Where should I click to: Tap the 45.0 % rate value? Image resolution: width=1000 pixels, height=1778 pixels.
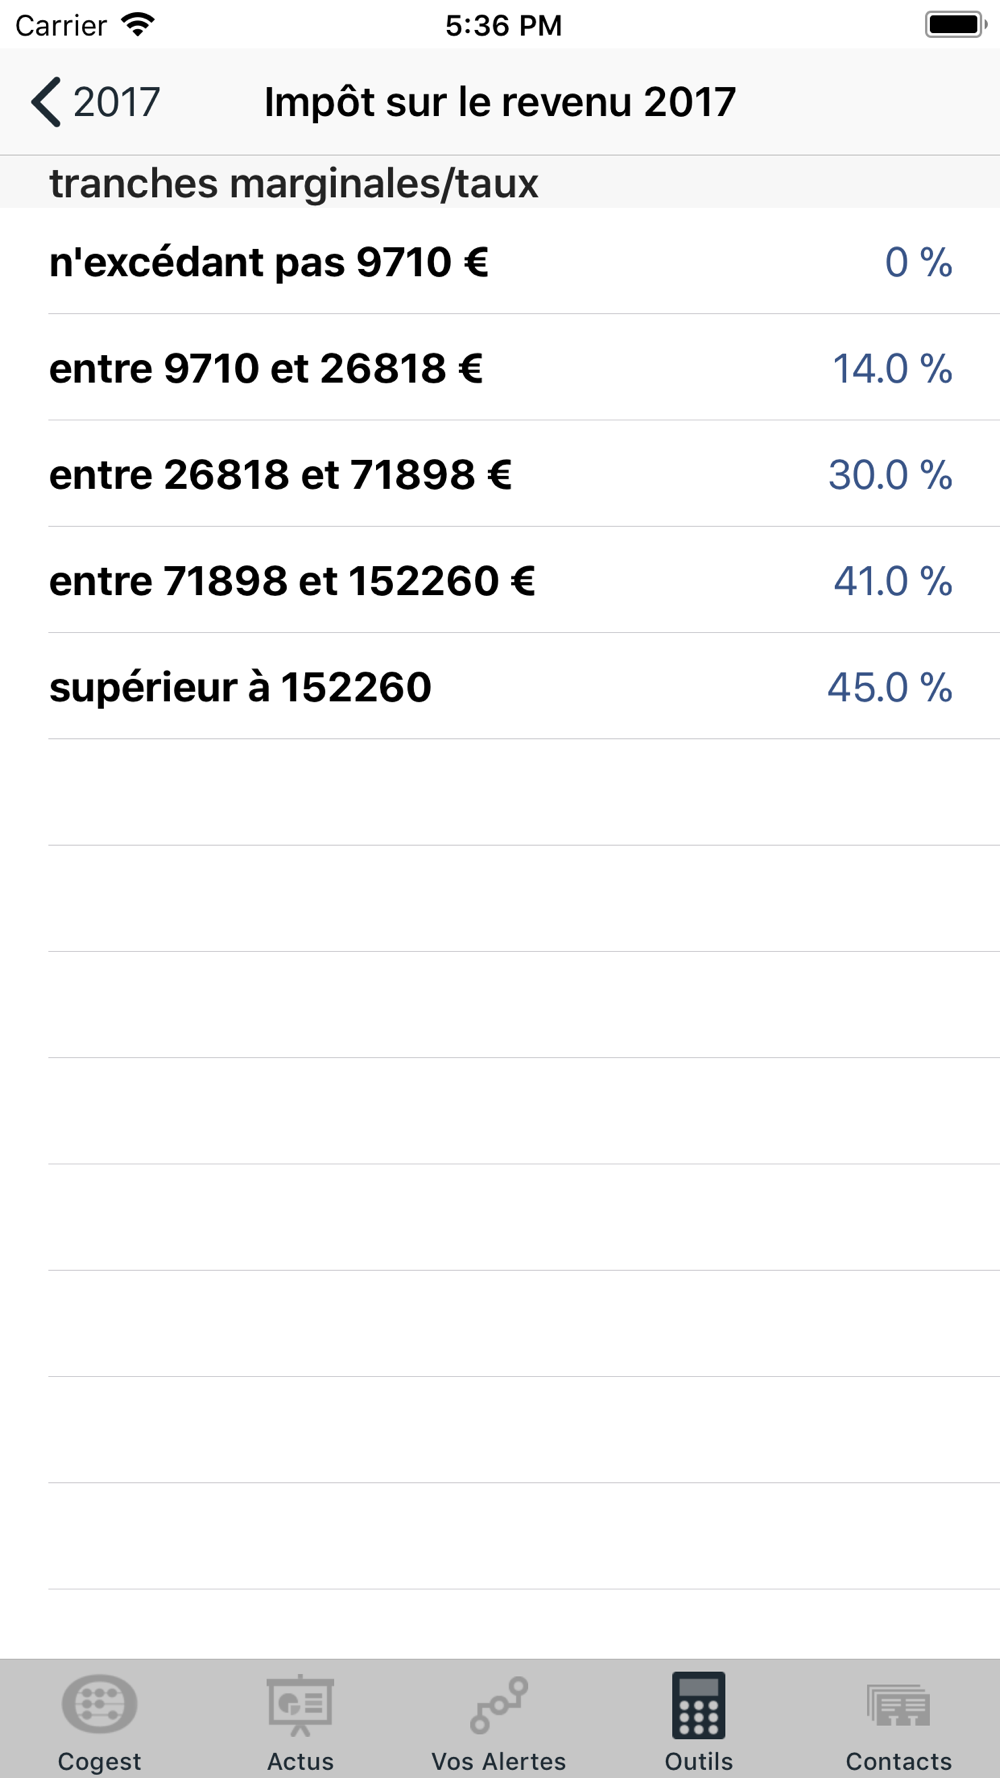coord(889,687)
